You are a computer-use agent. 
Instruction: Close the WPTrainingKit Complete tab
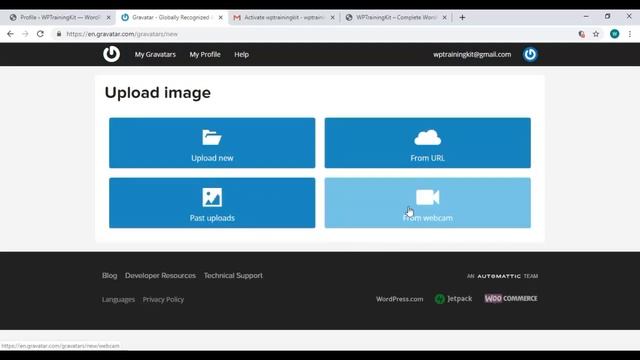tap(444, 18)
